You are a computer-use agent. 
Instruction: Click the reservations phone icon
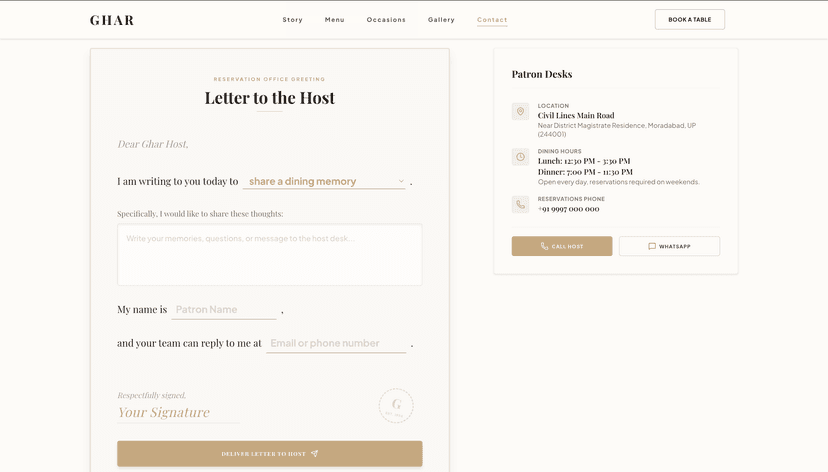click(x=520, y=204)
